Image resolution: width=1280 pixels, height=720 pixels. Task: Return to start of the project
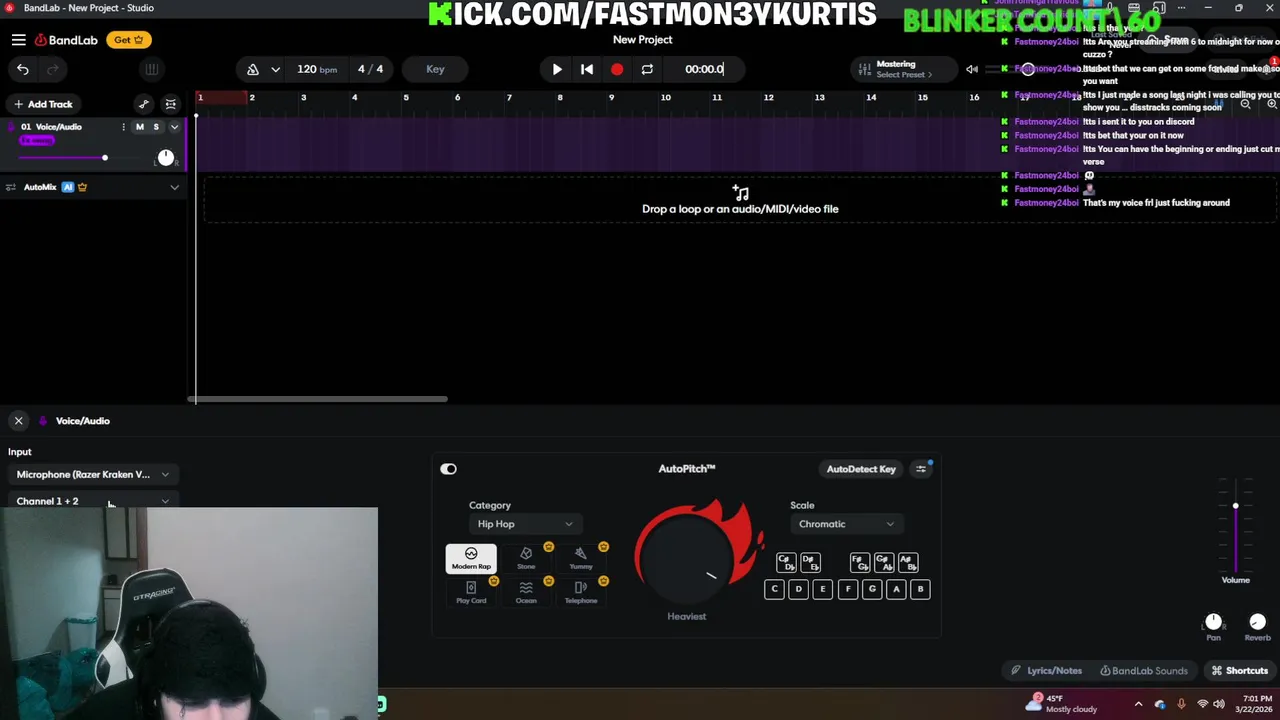pos(587,69)
